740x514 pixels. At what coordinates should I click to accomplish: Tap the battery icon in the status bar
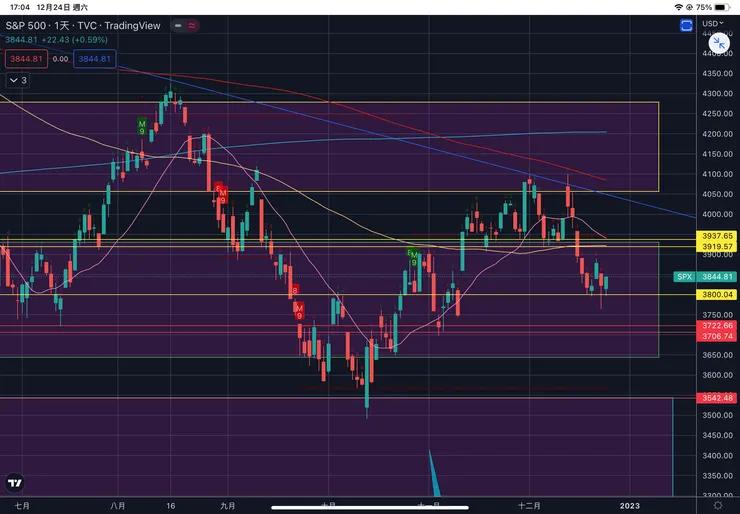point(723,7)
